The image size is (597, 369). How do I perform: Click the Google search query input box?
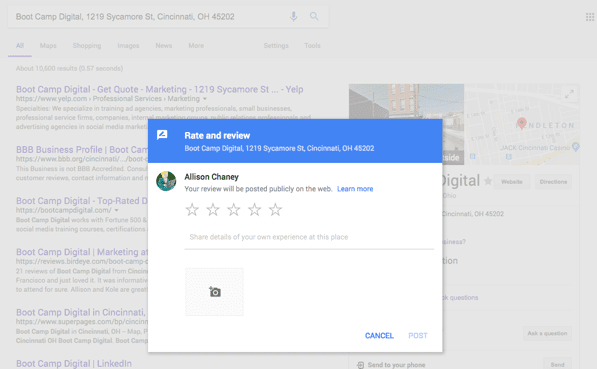pyautogui.click(x=148, y=17)
